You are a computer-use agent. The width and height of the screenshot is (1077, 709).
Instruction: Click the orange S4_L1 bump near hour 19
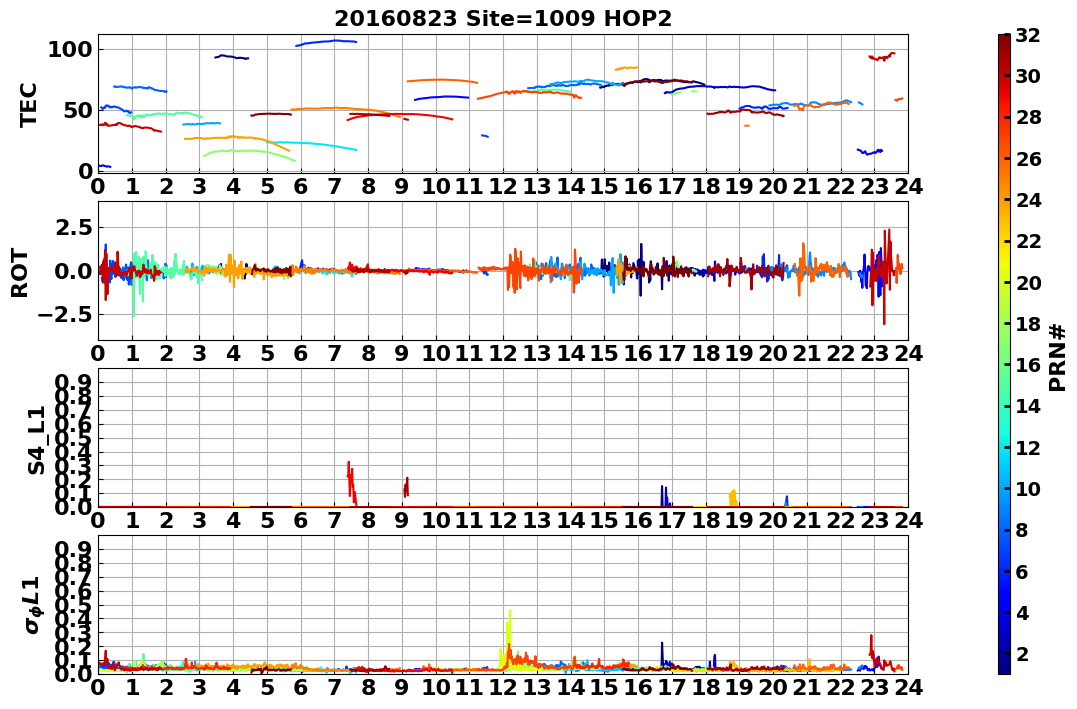(733, 496)
